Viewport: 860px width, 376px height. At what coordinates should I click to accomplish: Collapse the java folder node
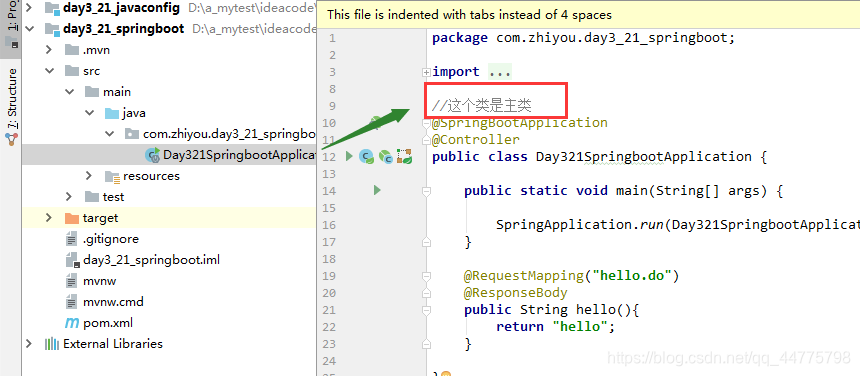click(89, 113)
